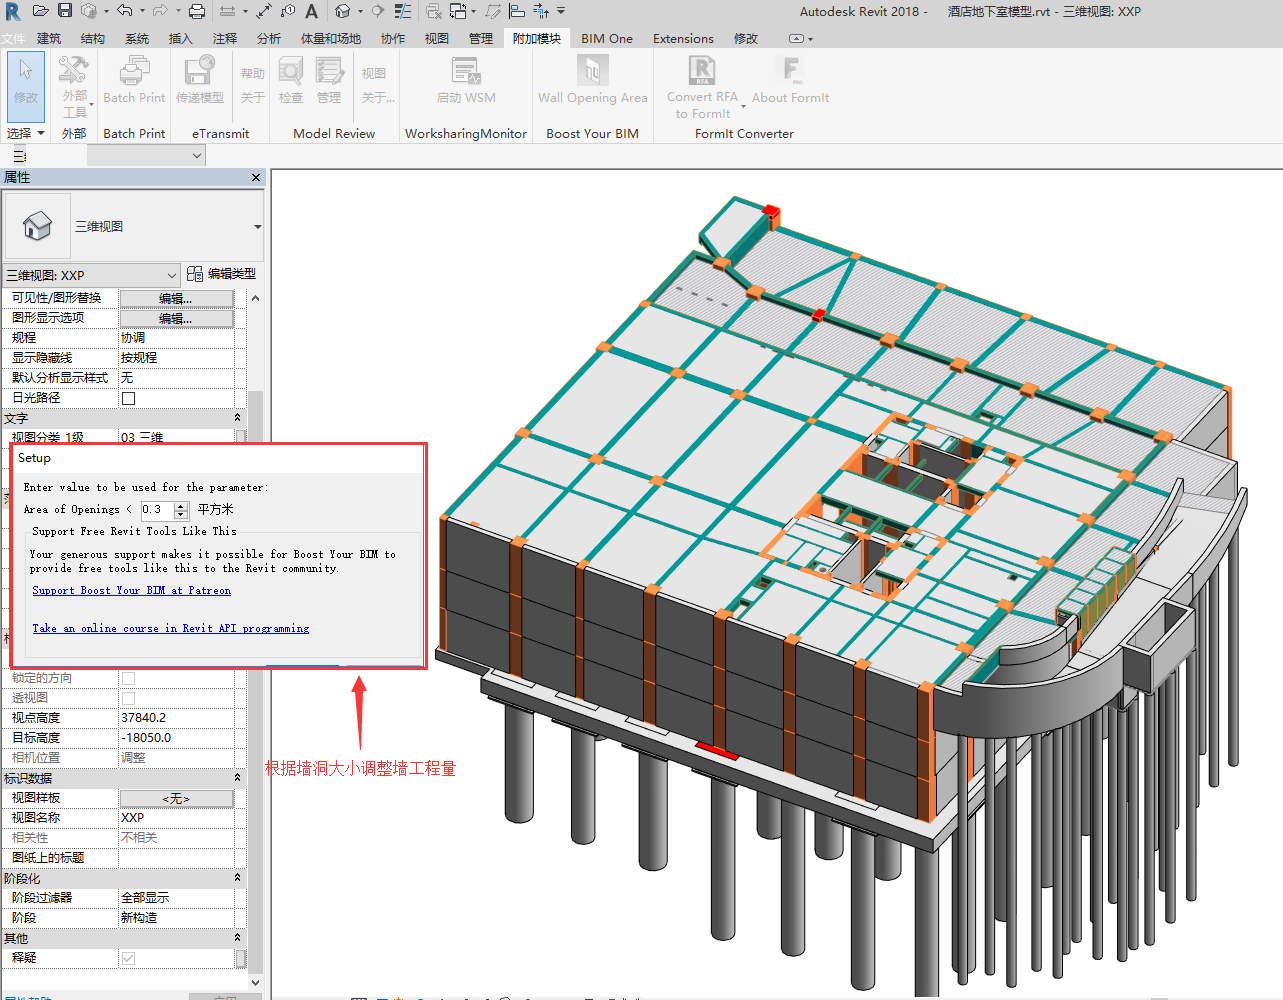Click the Area of Openings value field
Viewport: 1283px width, 1000px height.
[x=157, y=510]
